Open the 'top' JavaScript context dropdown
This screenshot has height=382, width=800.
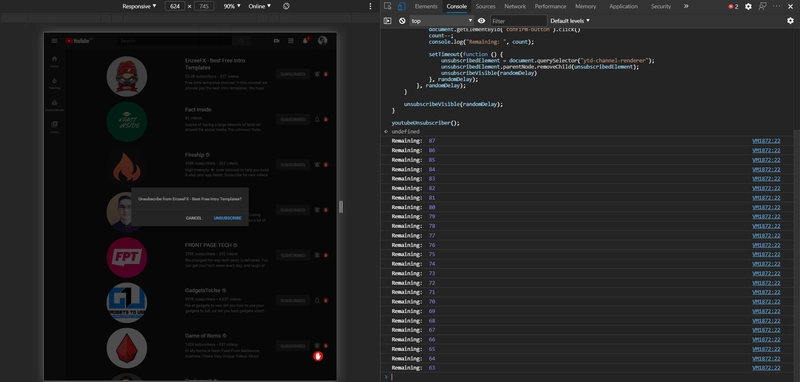pos(442,21)
